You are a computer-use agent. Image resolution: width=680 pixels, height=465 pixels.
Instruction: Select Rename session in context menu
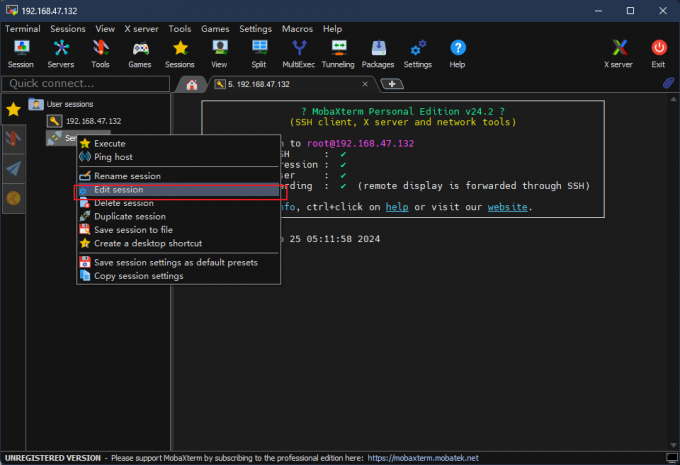(178, 176)
